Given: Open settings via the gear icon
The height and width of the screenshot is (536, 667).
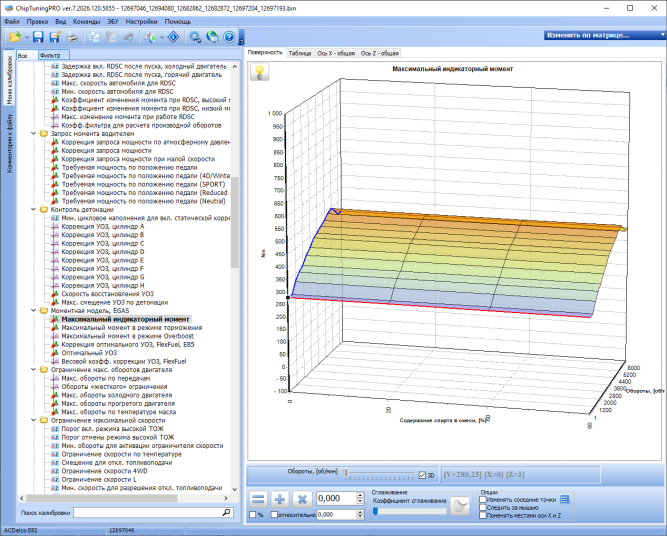Looking at the screenshot, I should click(195, 37).
